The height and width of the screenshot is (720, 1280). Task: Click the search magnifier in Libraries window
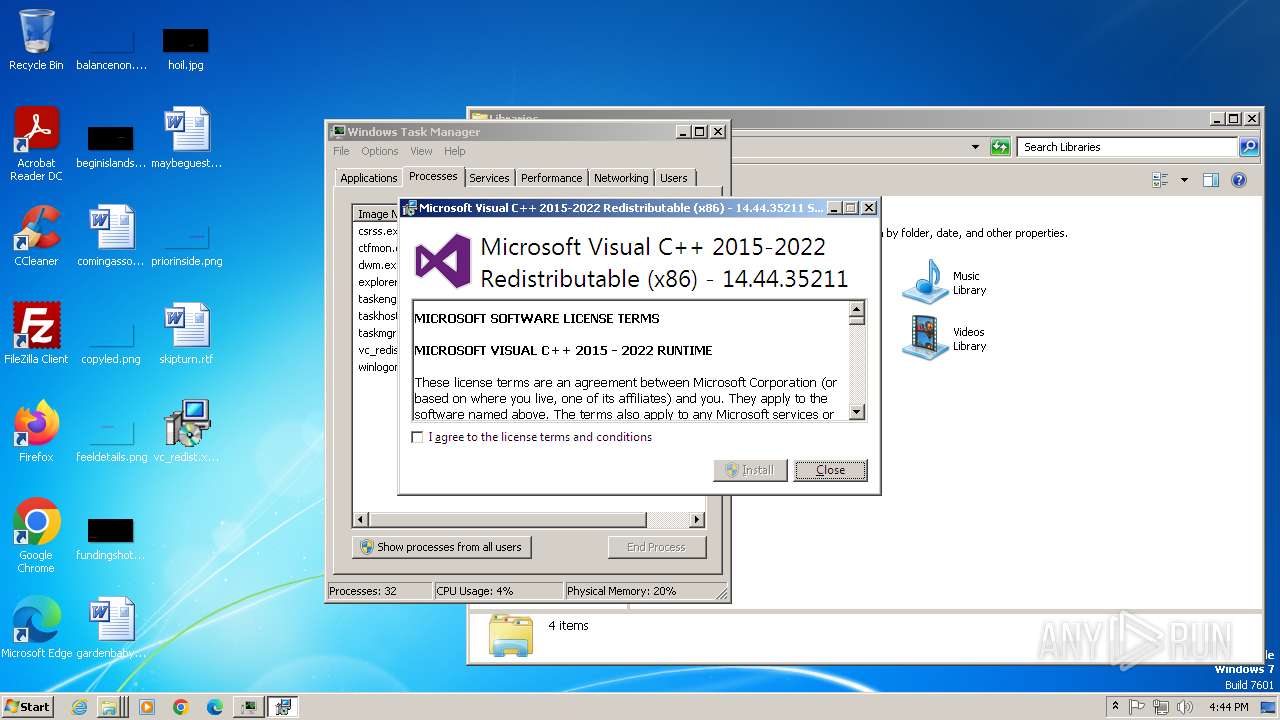[x=1249, y=147]
